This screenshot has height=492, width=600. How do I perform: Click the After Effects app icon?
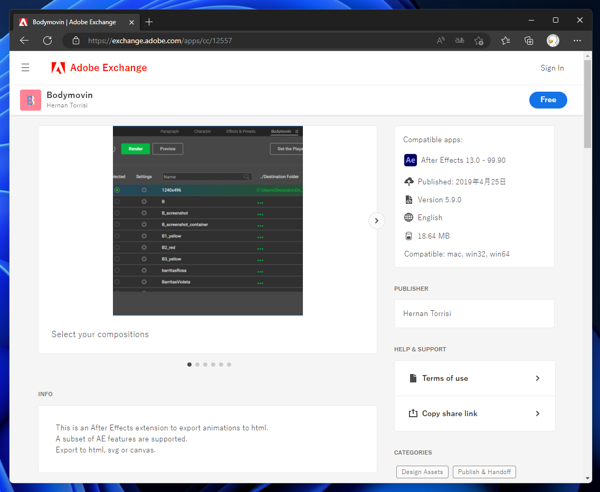pos(410,160)
